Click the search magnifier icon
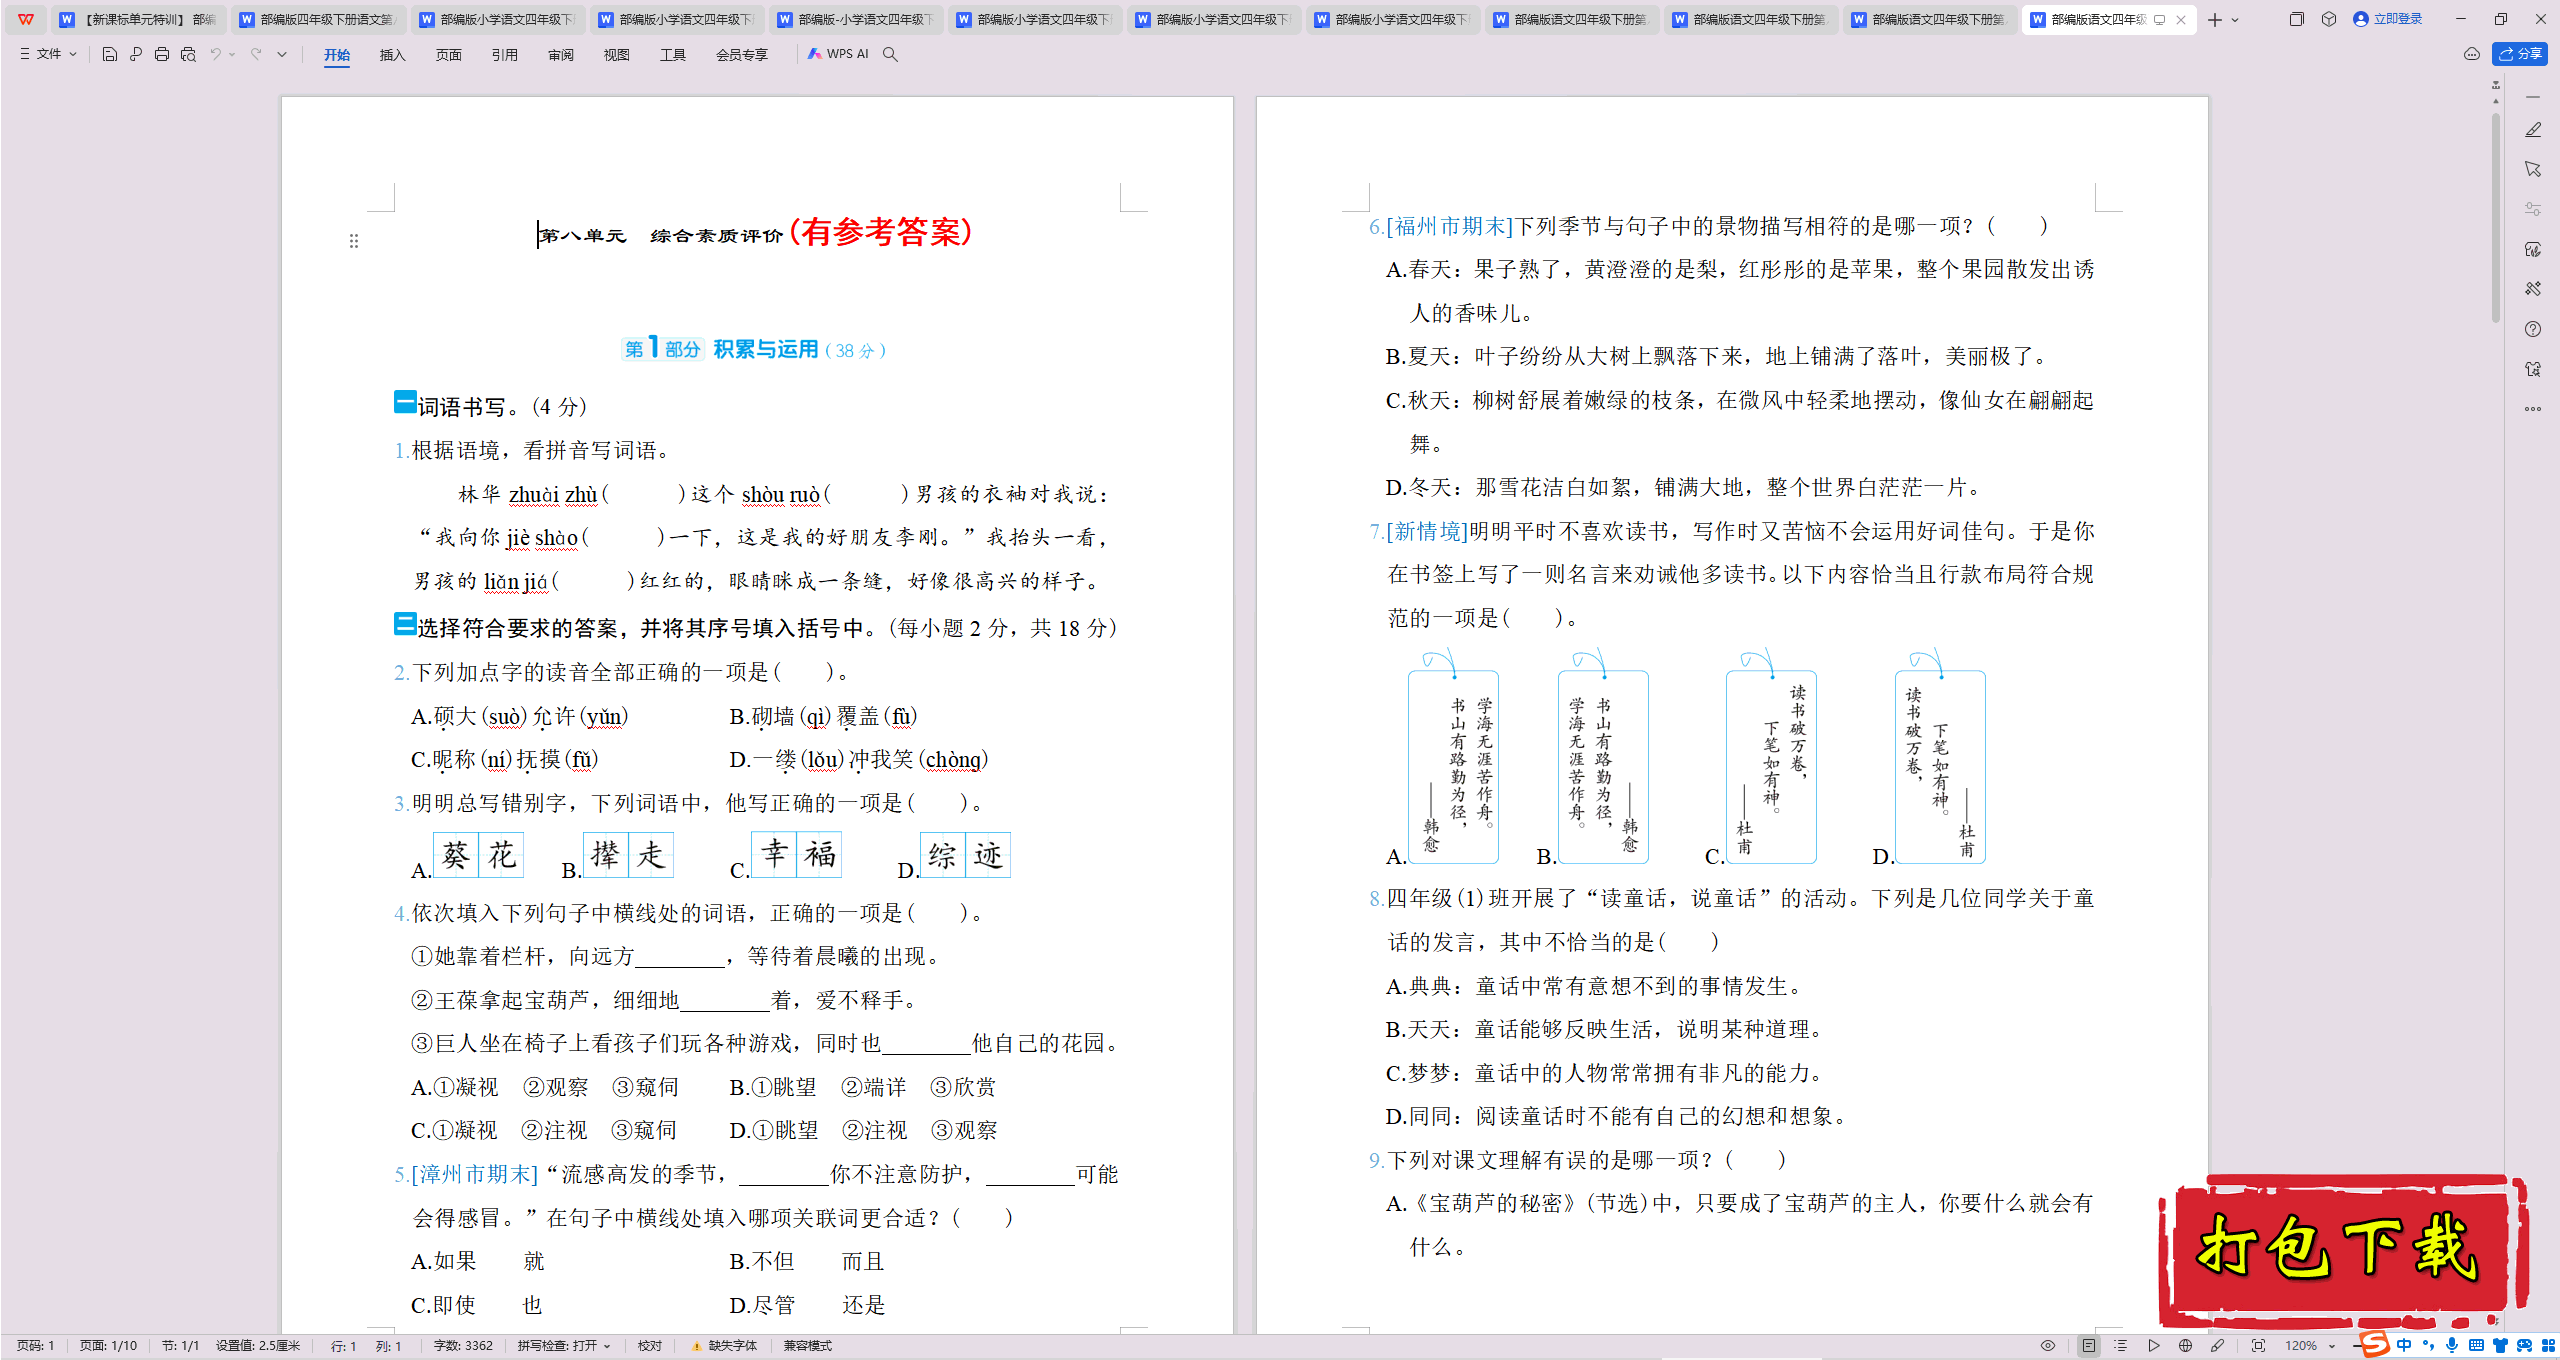 [890, 54]
